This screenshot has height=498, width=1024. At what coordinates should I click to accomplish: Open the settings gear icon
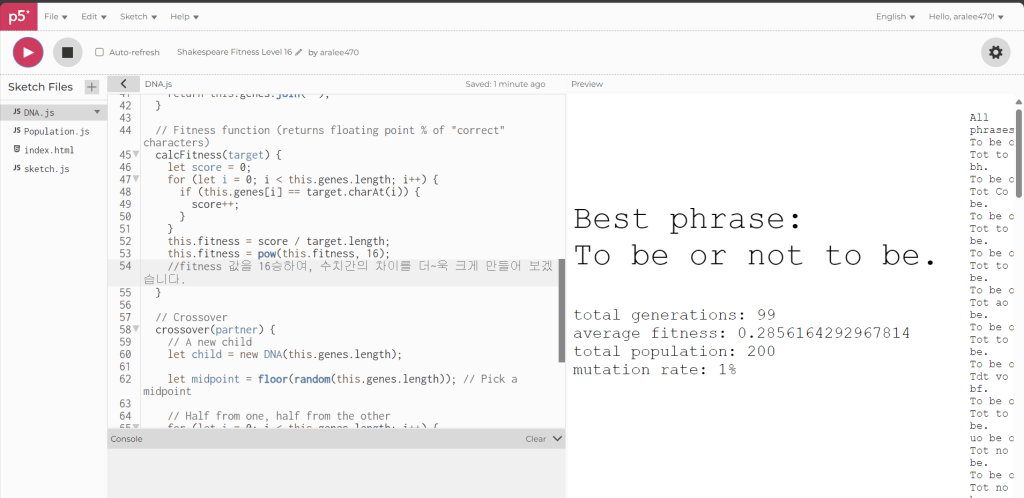tap(995, 52)
